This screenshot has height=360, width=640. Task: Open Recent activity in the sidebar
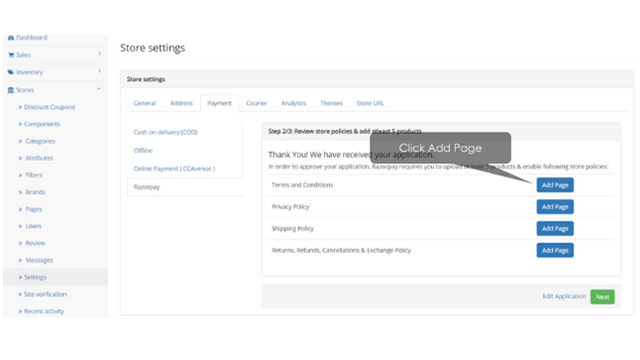click(44, 311)
